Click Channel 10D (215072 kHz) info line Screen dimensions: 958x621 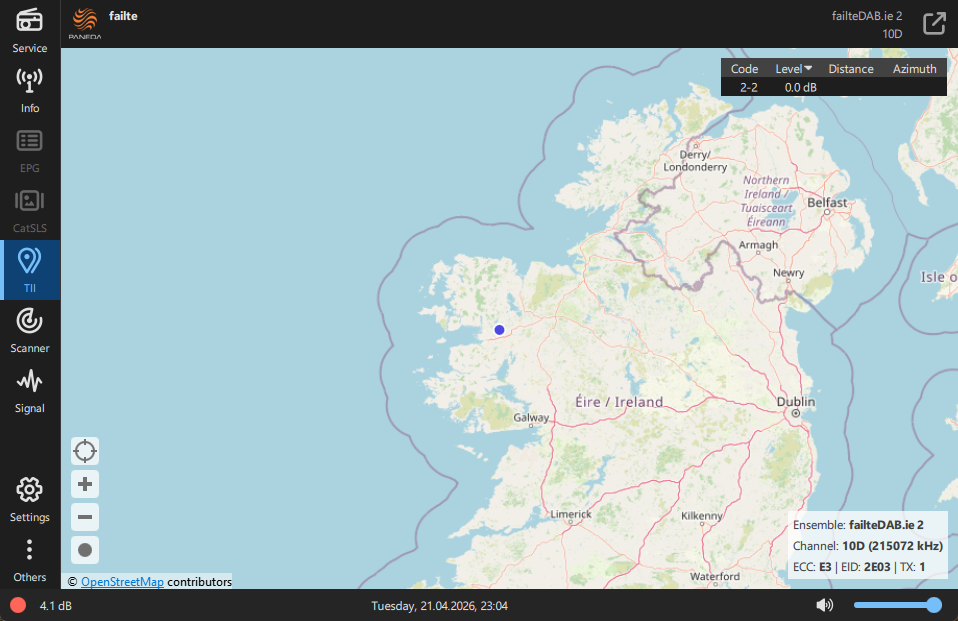[868, 545]
